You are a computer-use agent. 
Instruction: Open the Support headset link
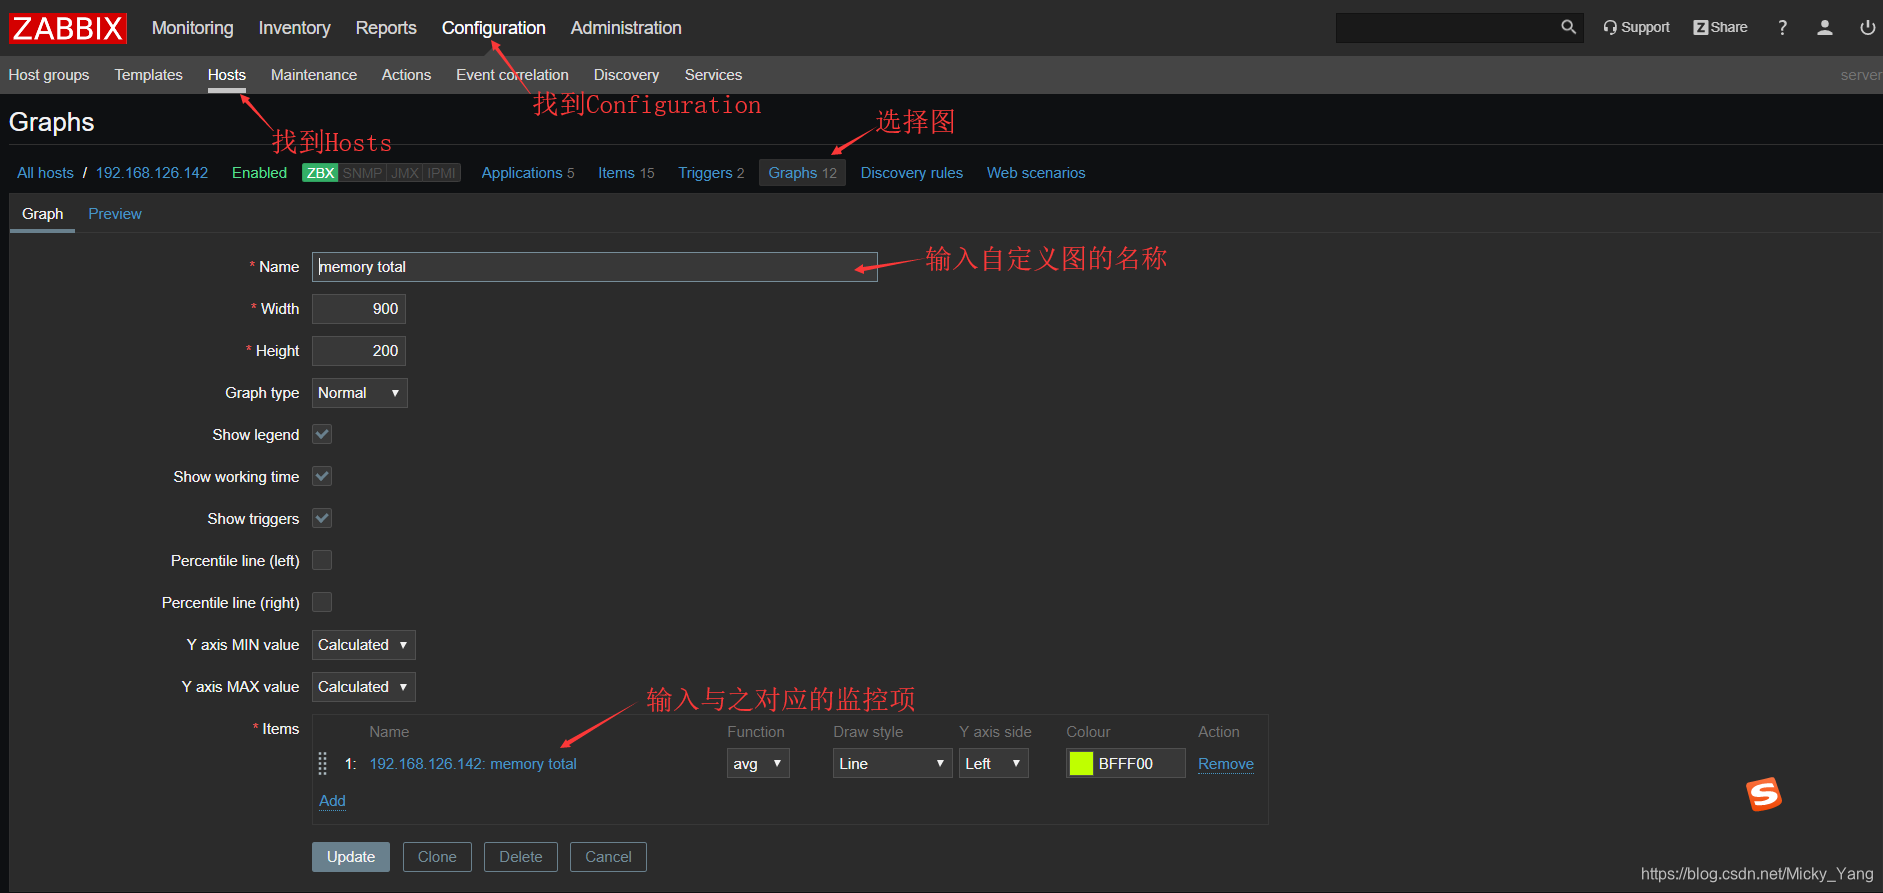(1636, 28)
